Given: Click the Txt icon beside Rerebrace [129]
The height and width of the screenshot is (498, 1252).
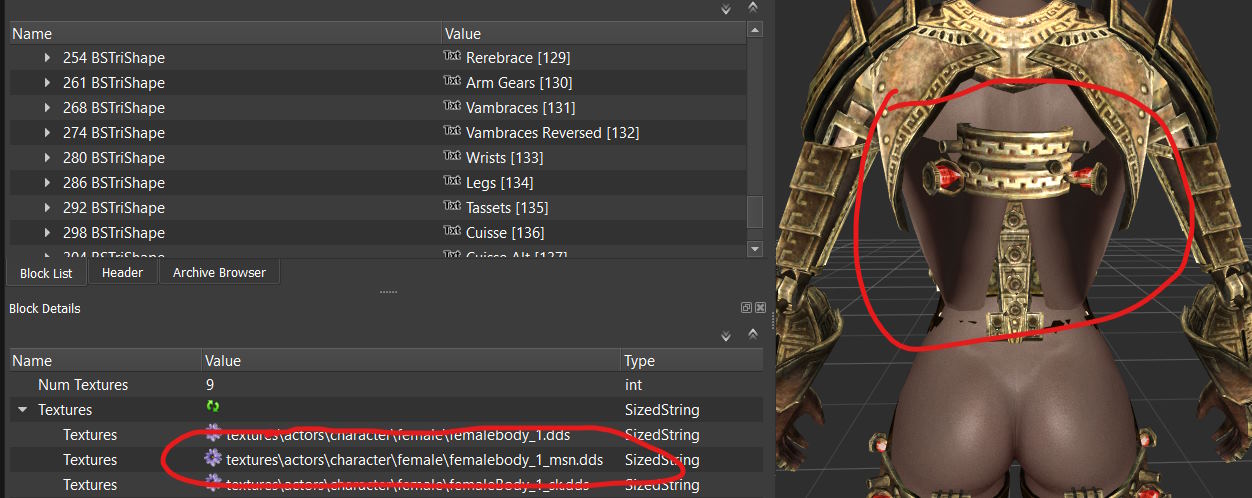Looking at the screenshot, I should point(452,57).
